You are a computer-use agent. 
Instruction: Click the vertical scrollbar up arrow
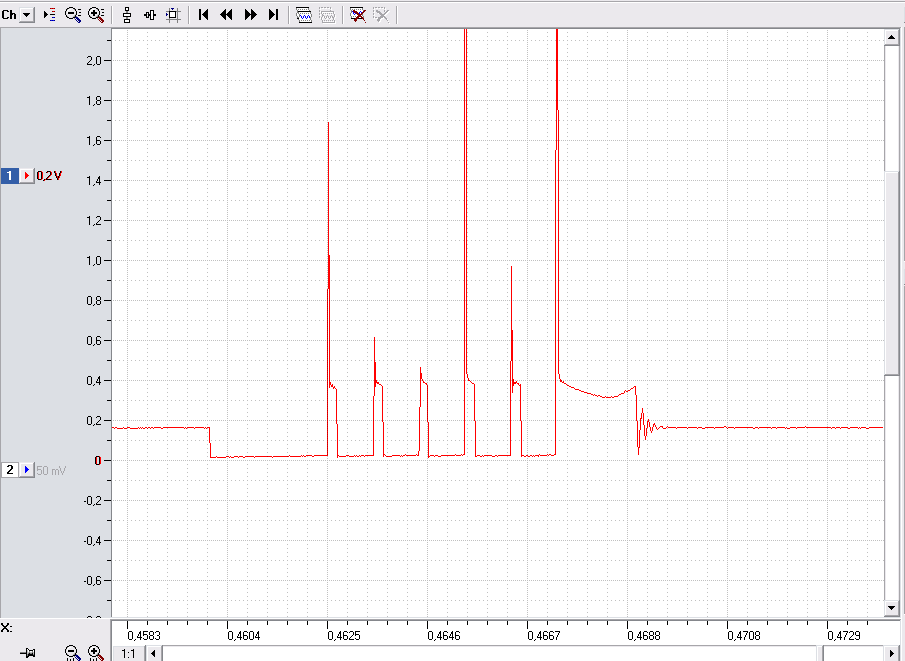[891, 38]
